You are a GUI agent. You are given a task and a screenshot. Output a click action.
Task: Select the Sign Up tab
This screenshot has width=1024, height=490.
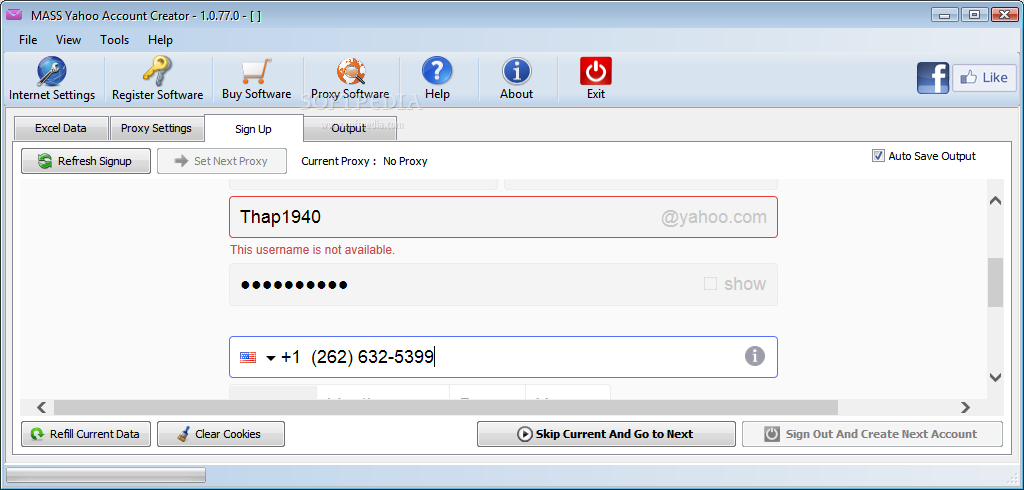[x=253, y=129]
